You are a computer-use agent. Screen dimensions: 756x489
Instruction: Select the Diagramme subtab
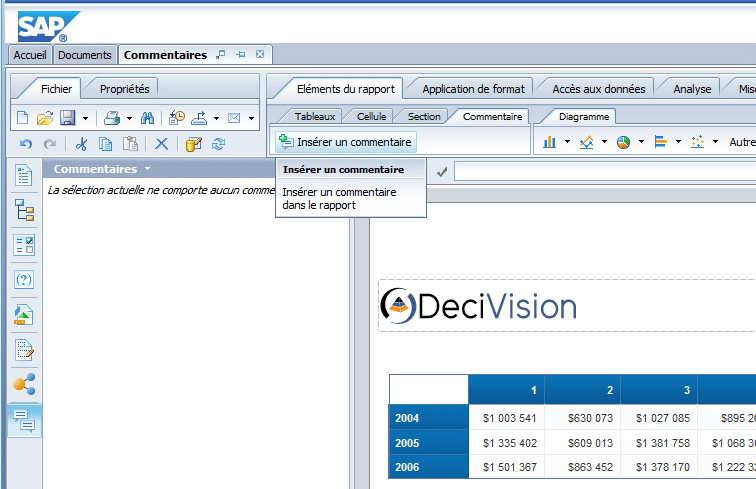coord(584,116)
